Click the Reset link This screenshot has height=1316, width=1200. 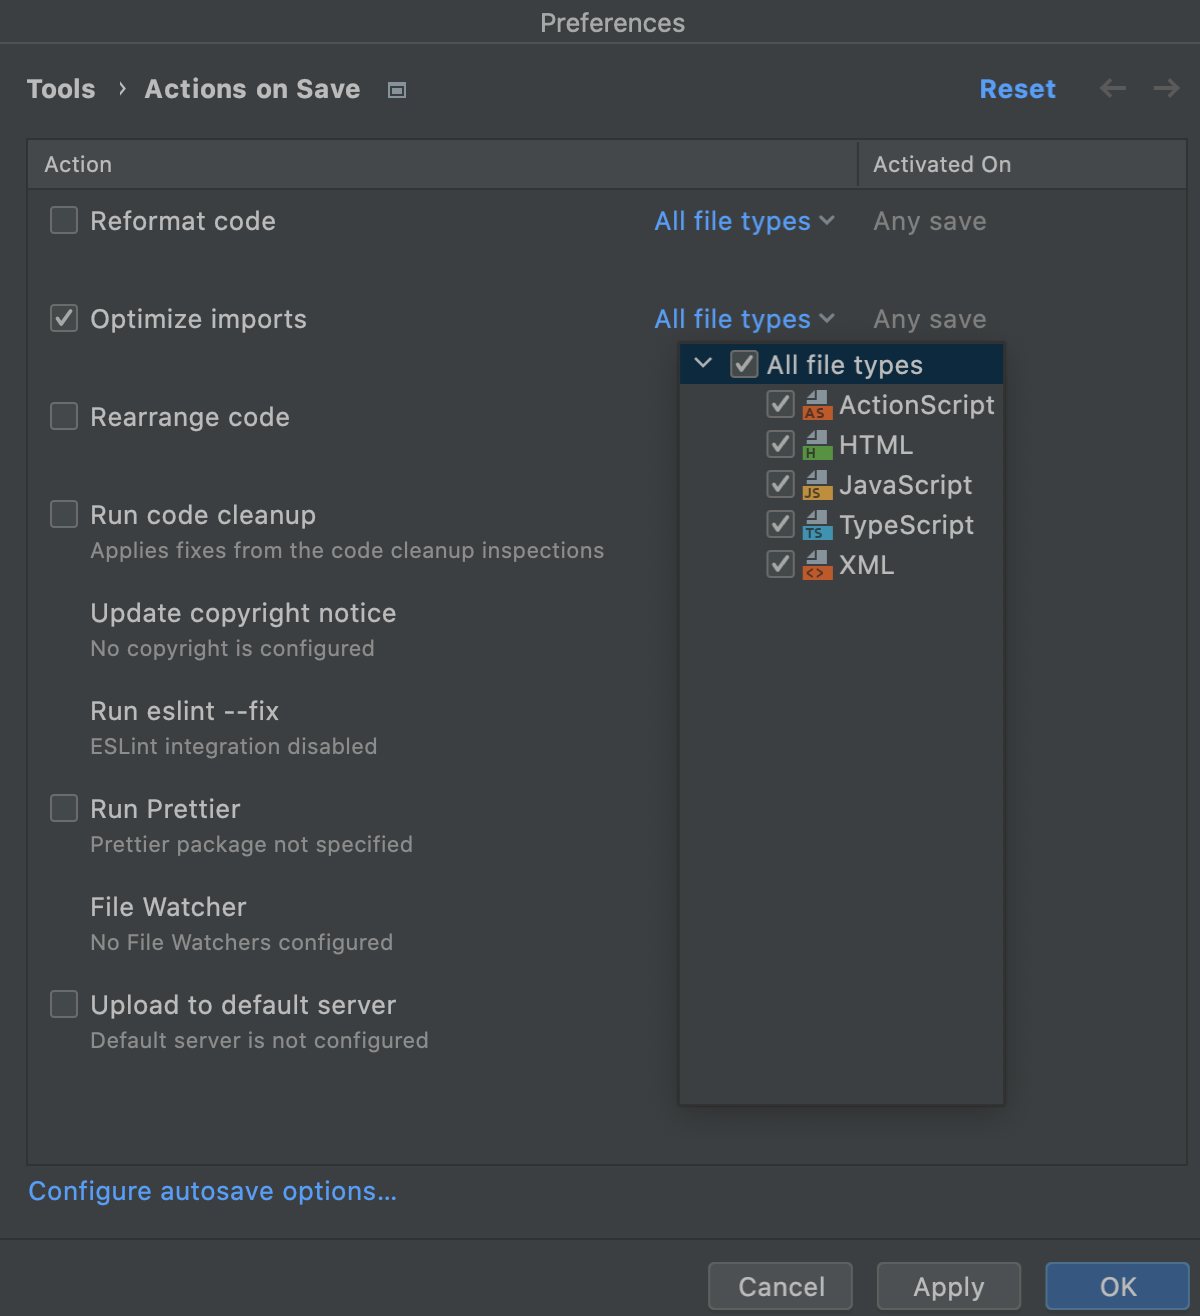pyautogui.click(x=1017, y=89)
